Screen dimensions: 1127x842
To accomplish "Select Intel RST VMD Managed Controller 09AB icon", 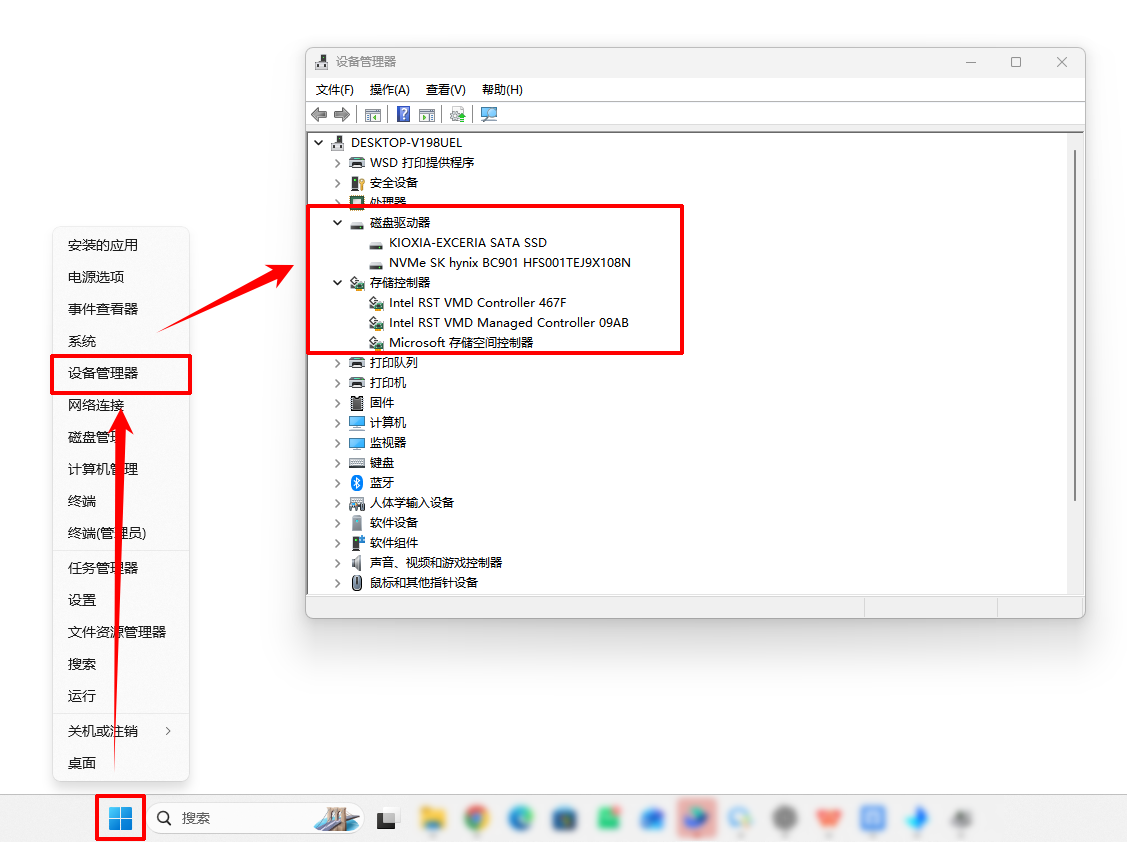I will pyautogui.click(x=376, y=324).
